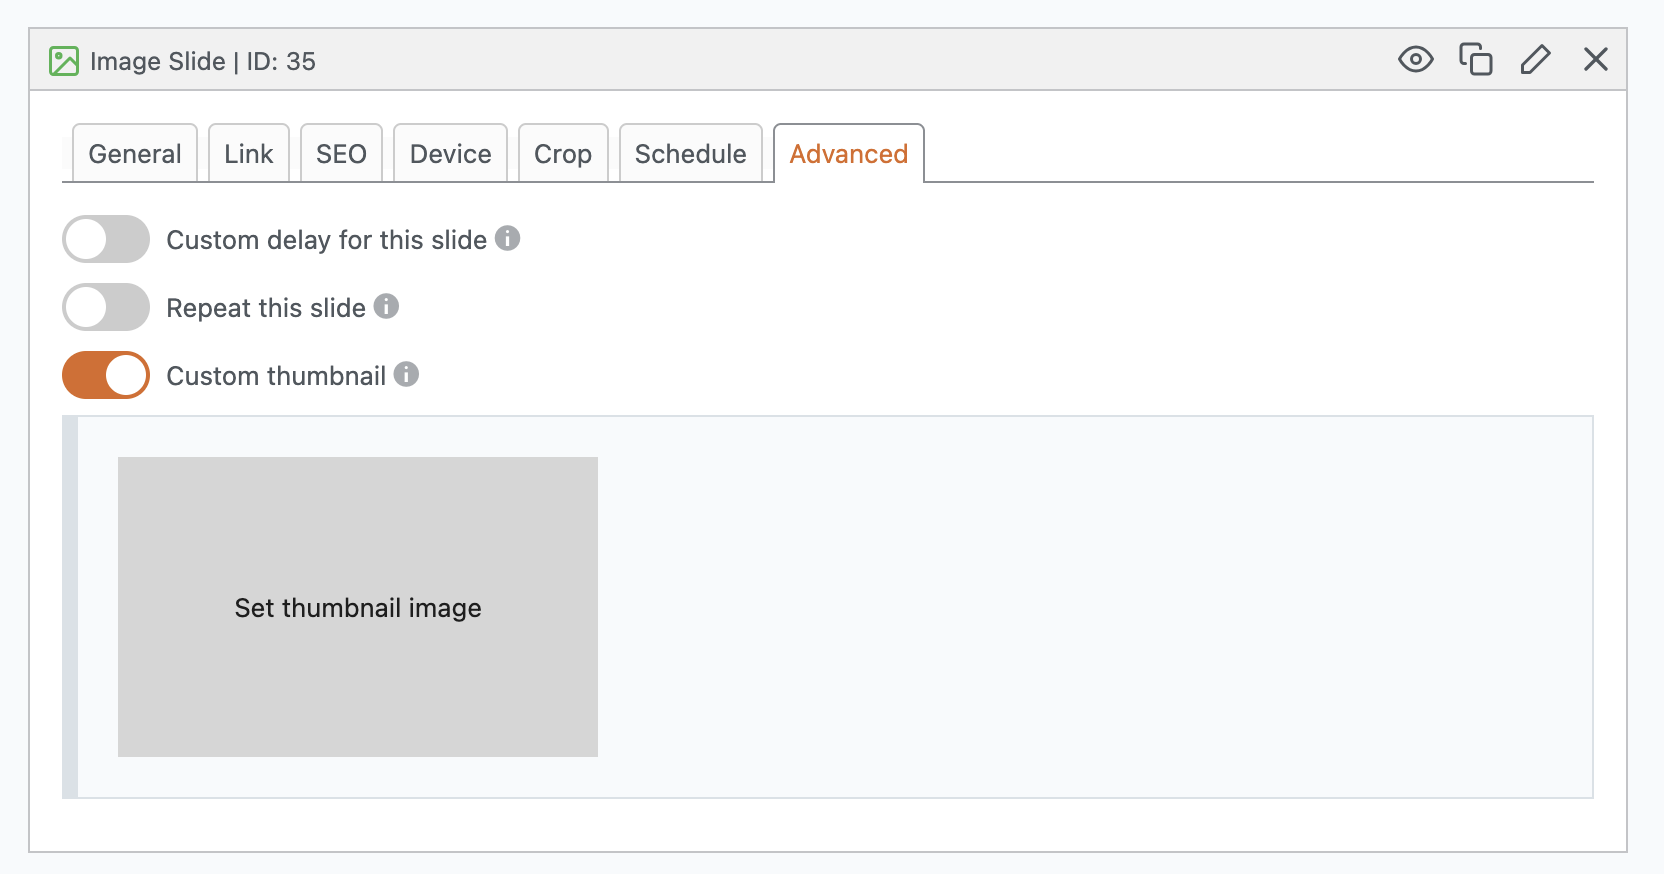Click the Set thumbnail image placeholder

[358, 607]
